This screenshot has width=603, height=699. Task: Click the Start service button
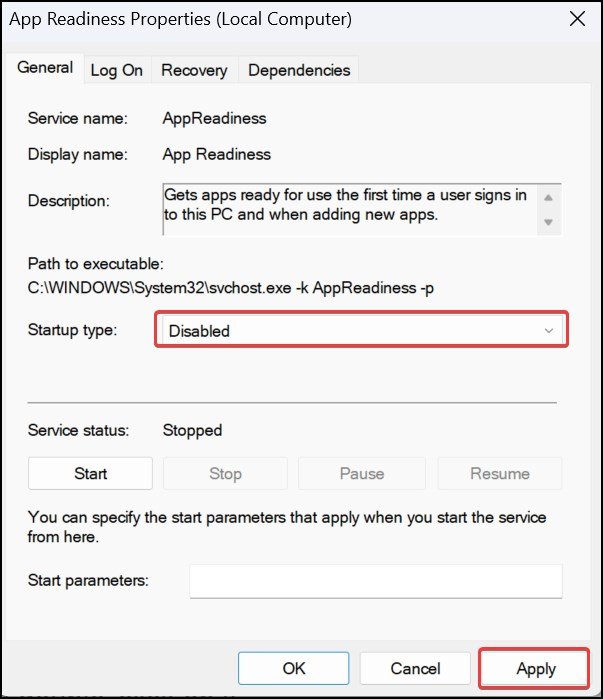[x=90, y=473]
